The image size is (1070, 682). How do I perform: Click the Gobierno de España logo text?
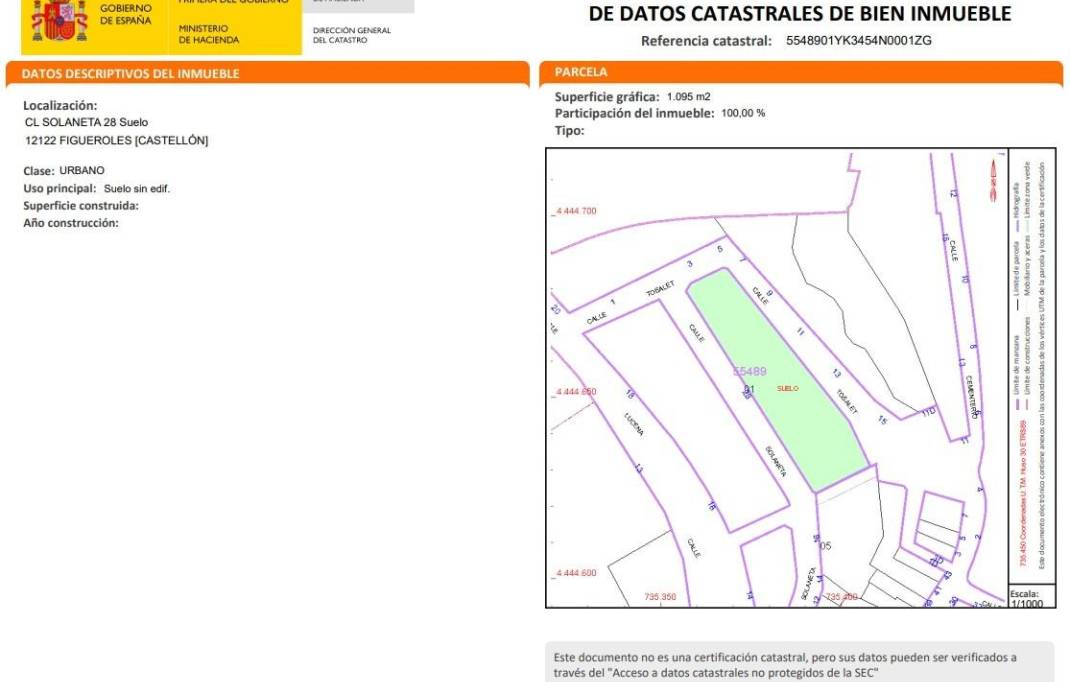point(127,15)
